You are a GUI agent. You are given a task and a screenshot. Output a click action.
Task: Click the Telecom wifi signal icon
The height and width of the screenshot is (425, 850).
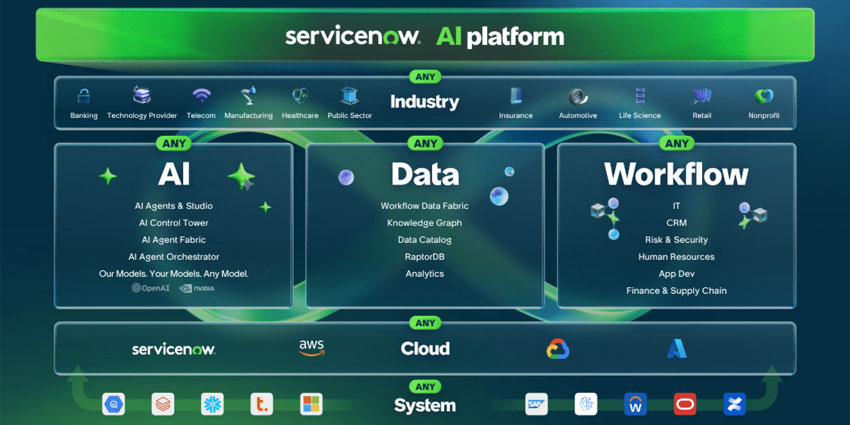[x=201, y=96]
